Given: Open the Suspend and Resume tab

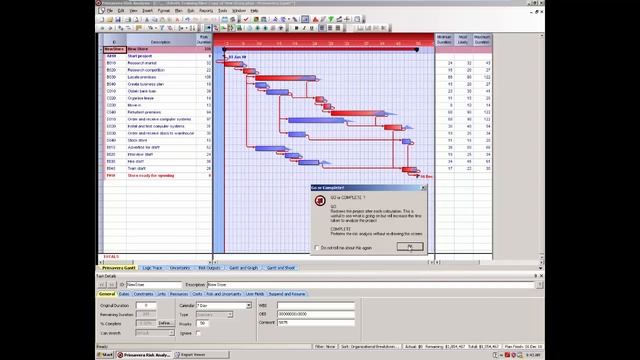Looking at the screenshot, I should [x=287, y=294].
